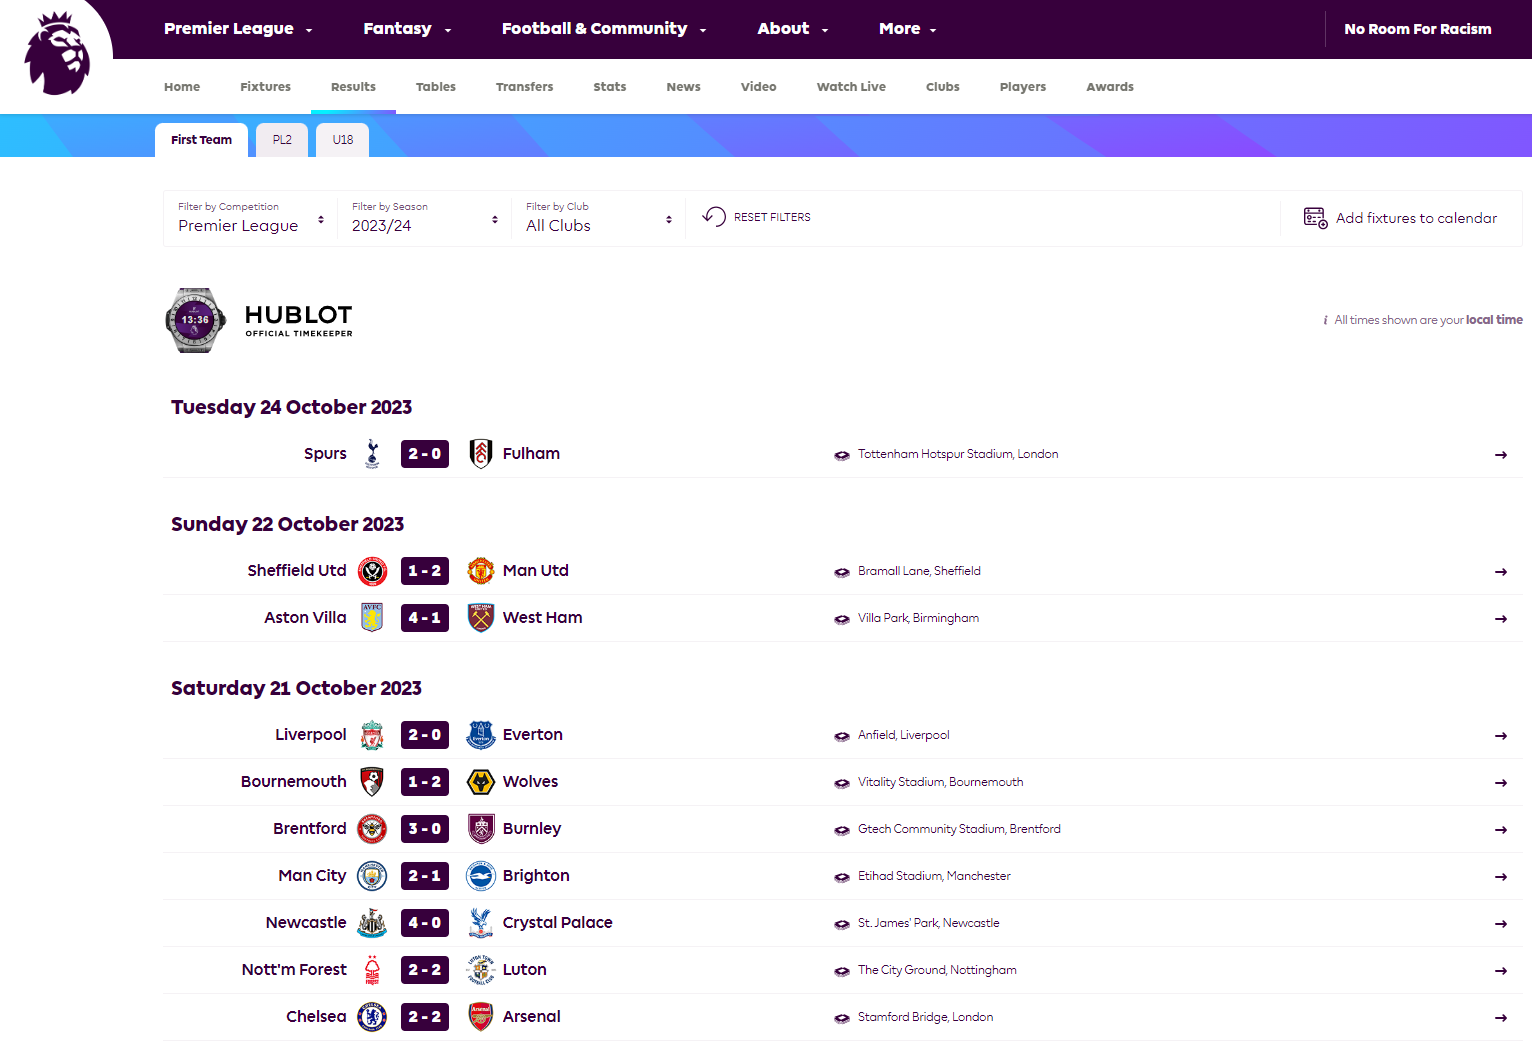This screenshot has height=1042, width=1532.
Task: Click the Arsenal club crest
Action: coord(481,1017)
